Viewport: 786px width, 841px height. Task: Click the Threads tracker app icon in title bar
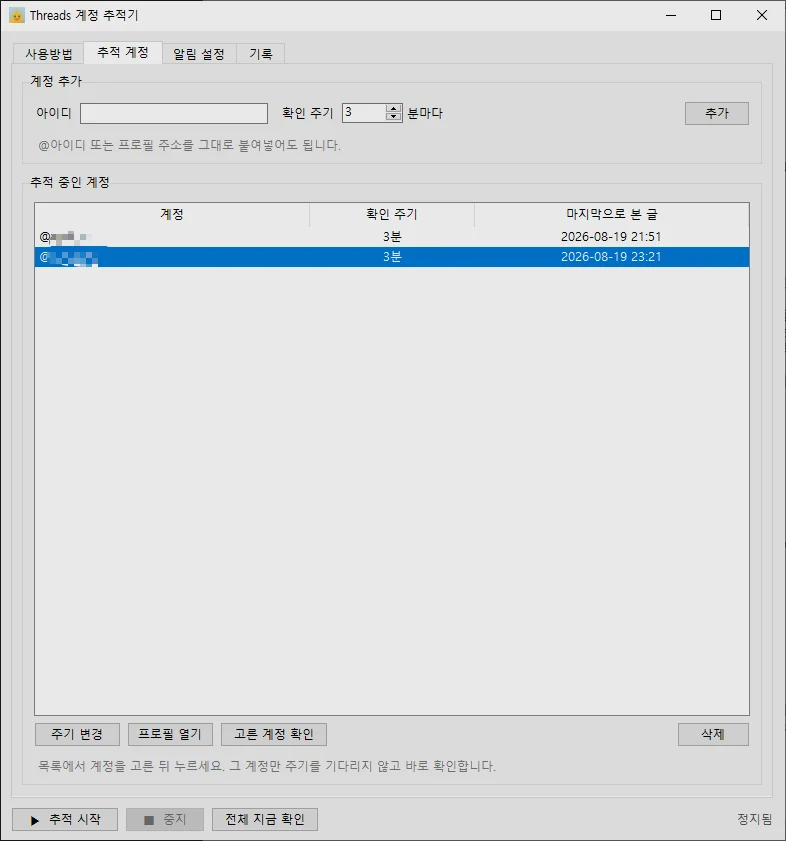pyautogui.click(x=17, y=16)
